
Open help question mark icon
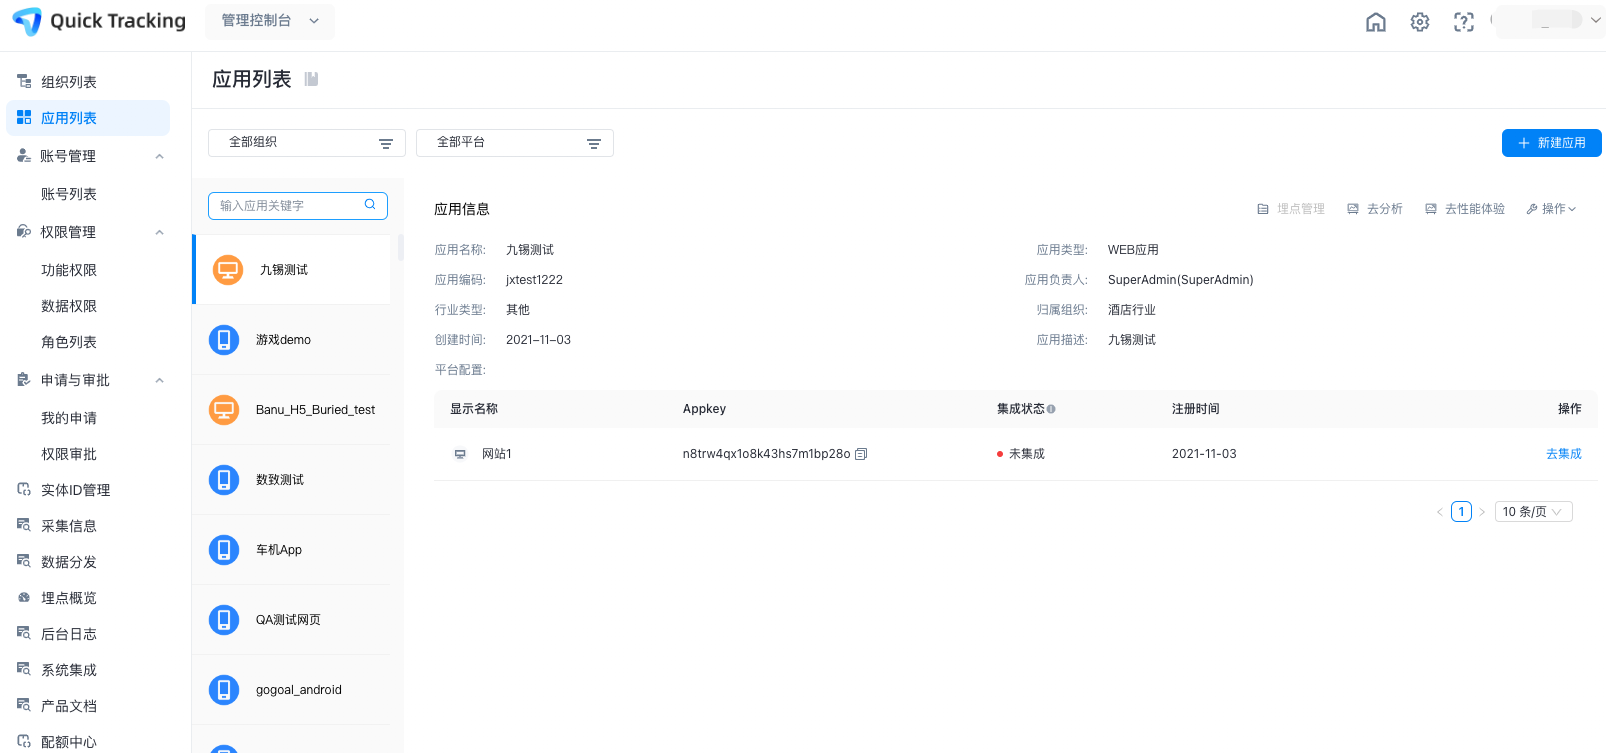pyautogui.click(x=1464, y=22)
